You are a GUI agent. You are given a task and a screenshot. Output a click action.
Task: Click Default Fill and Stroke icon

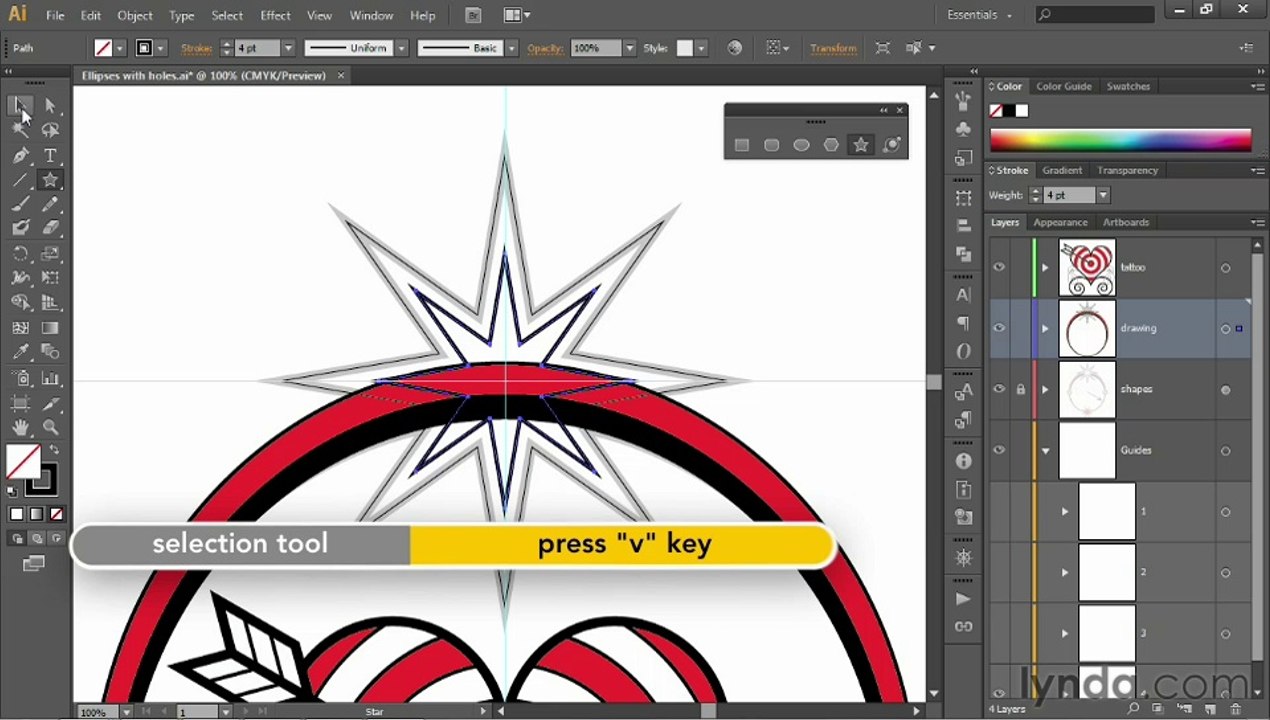click(x=13, y=490)
